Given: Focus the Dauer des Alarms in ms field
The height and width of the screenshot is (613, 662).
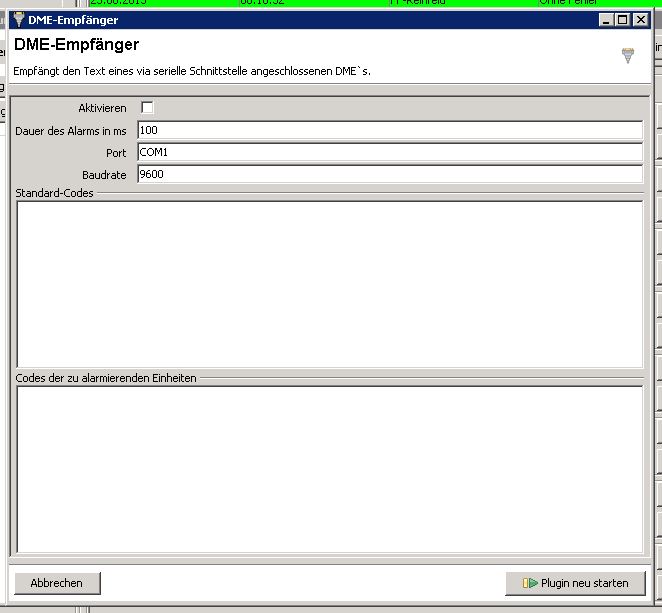Looking at the screenshot, I should (x=389, y=130).
